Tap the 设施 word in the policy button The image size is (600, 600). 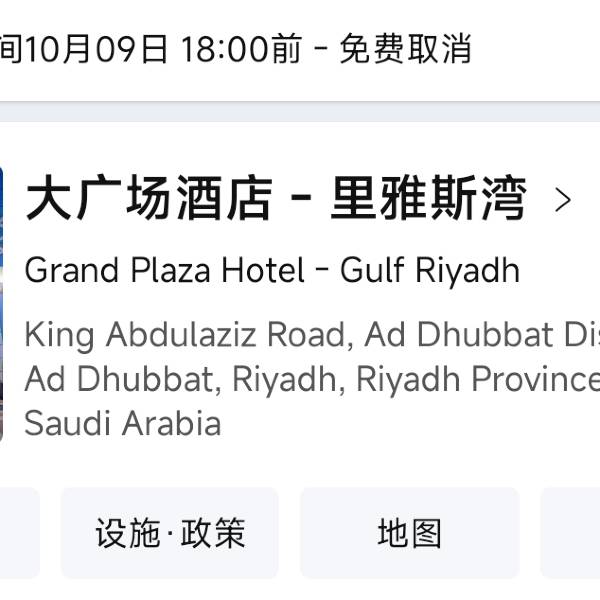click(127, 533)
